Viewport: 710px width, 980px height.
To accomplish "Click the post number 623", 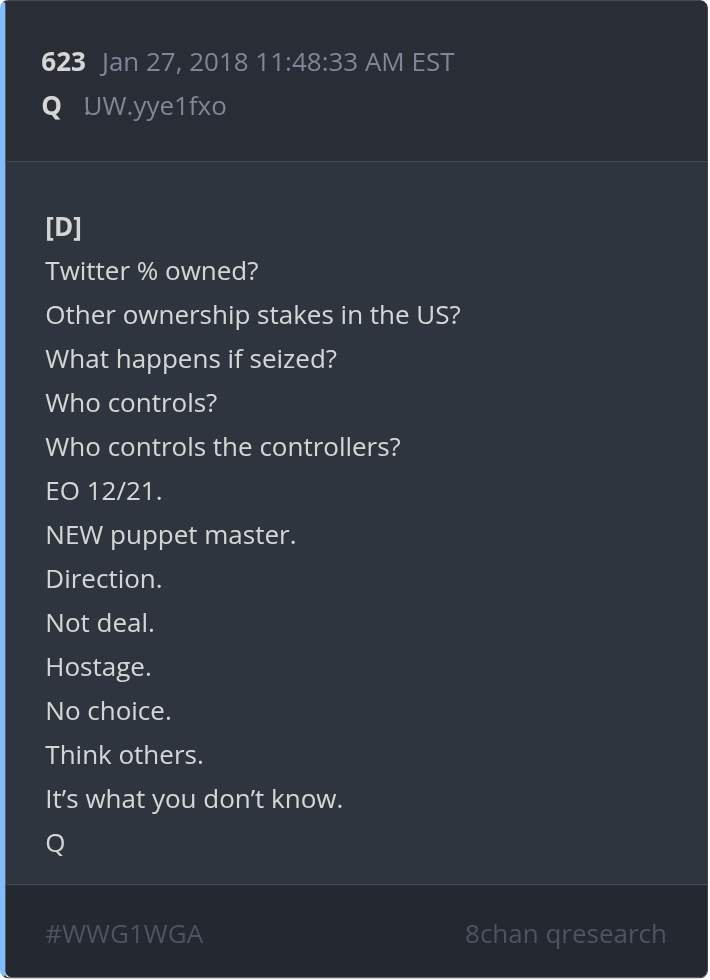I will coord(63,62).
